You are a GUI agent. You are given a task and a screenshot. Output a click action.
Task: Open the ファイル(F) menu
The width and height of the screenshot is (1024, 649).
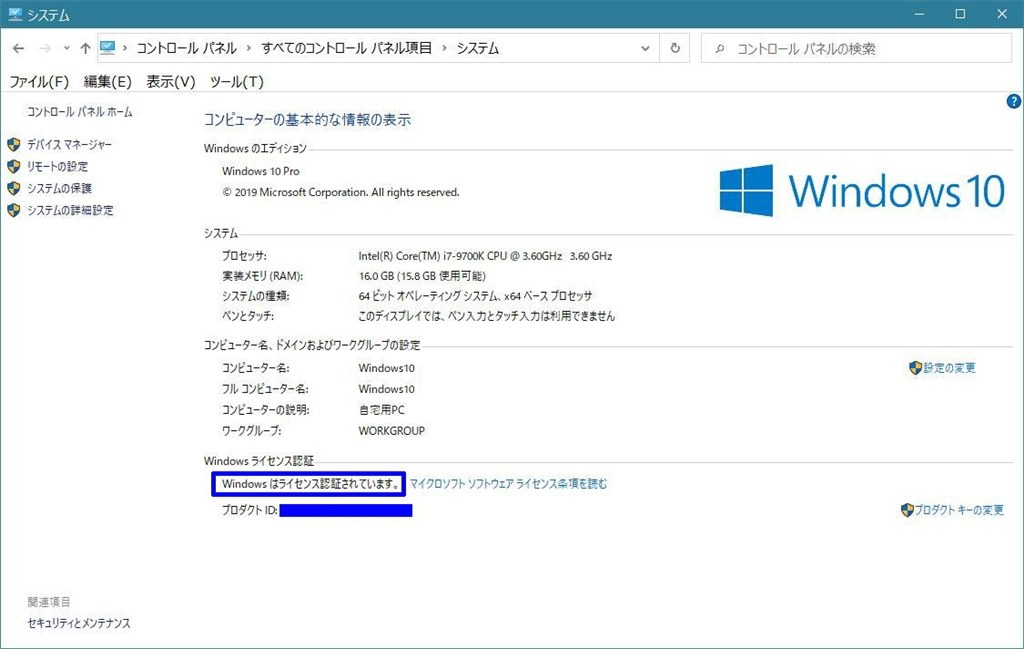pyautogui.click(x=39, y=82)
